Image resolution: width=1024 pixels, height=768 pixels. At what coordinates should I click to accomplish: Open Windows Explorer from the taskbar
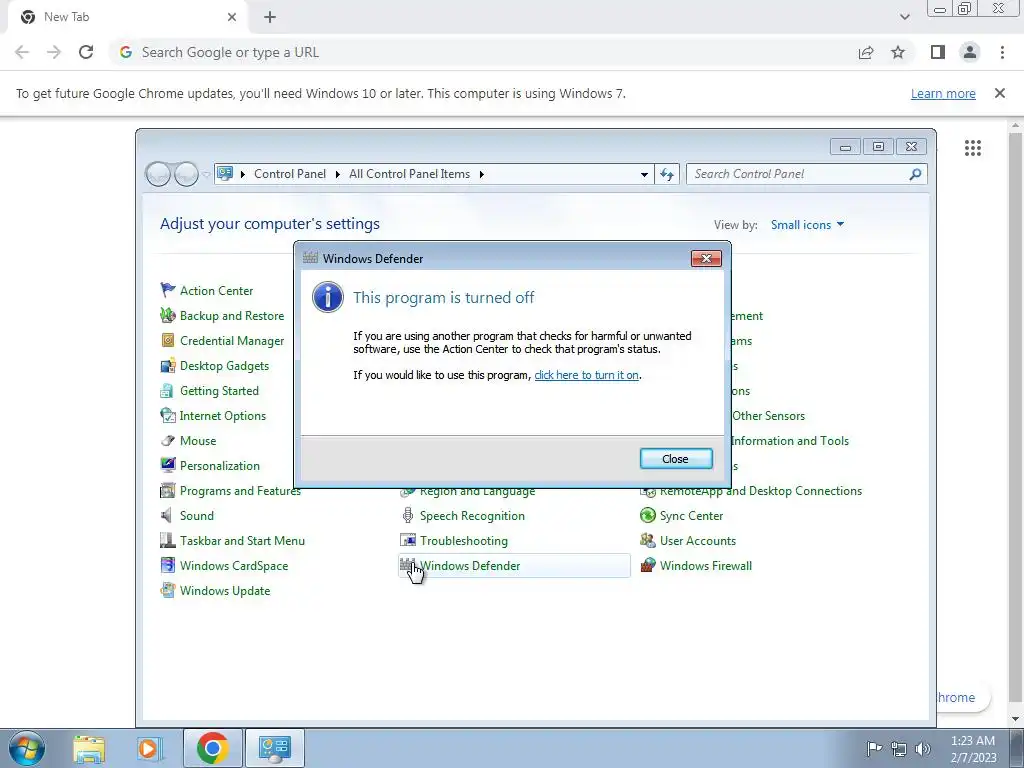(x=89, y=748)
